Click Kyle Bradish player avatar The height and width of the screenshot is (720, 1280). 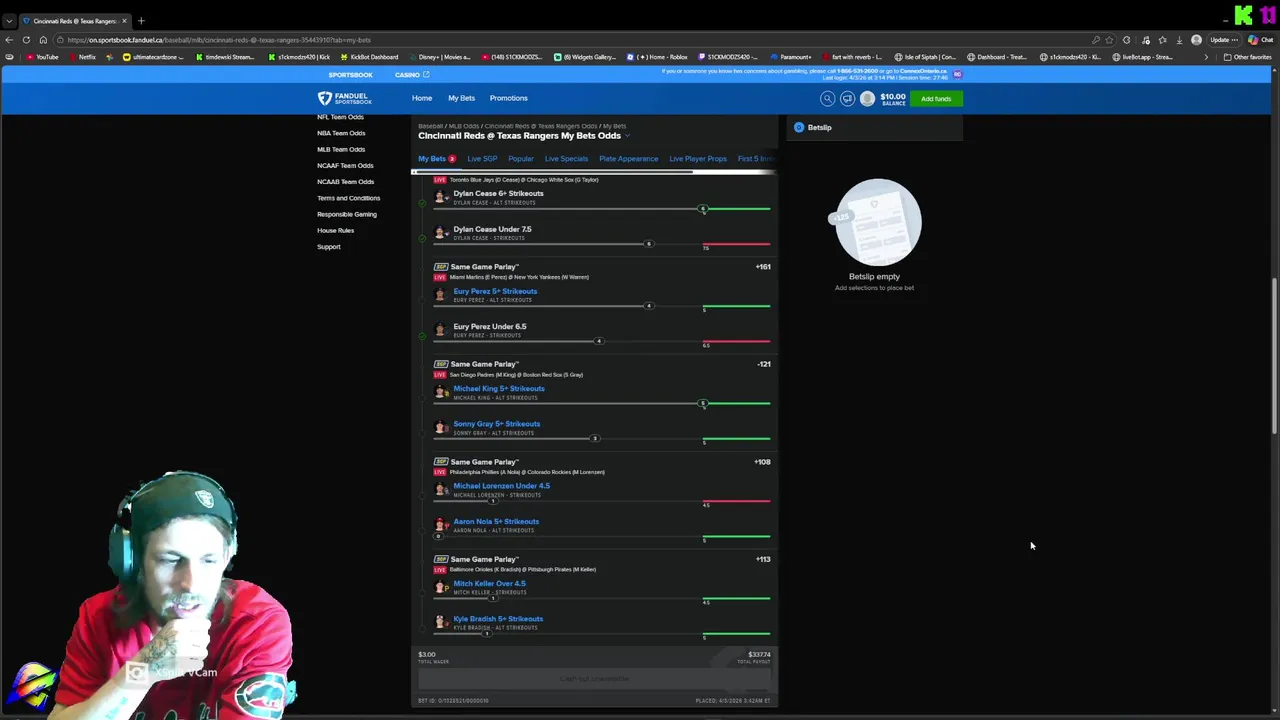440,622
